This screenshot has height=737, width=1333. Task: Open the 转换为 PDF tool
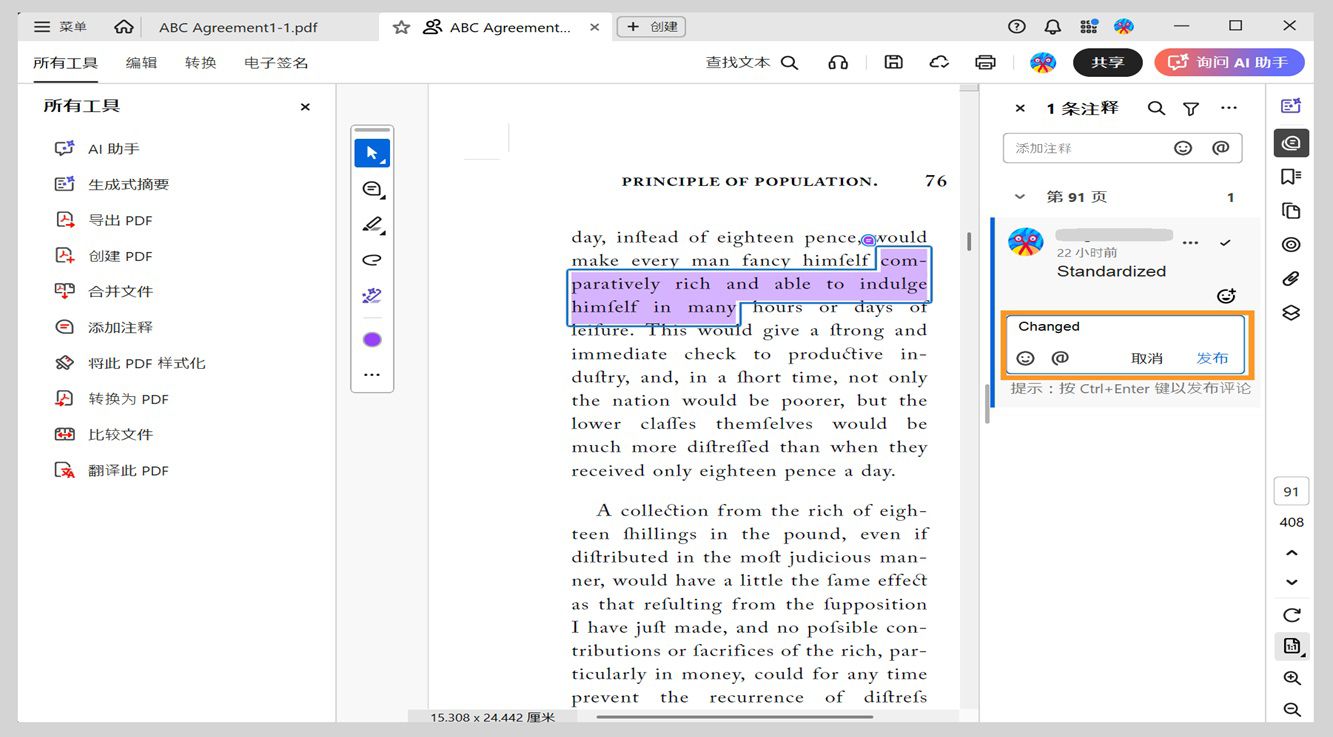coord(112,399)
